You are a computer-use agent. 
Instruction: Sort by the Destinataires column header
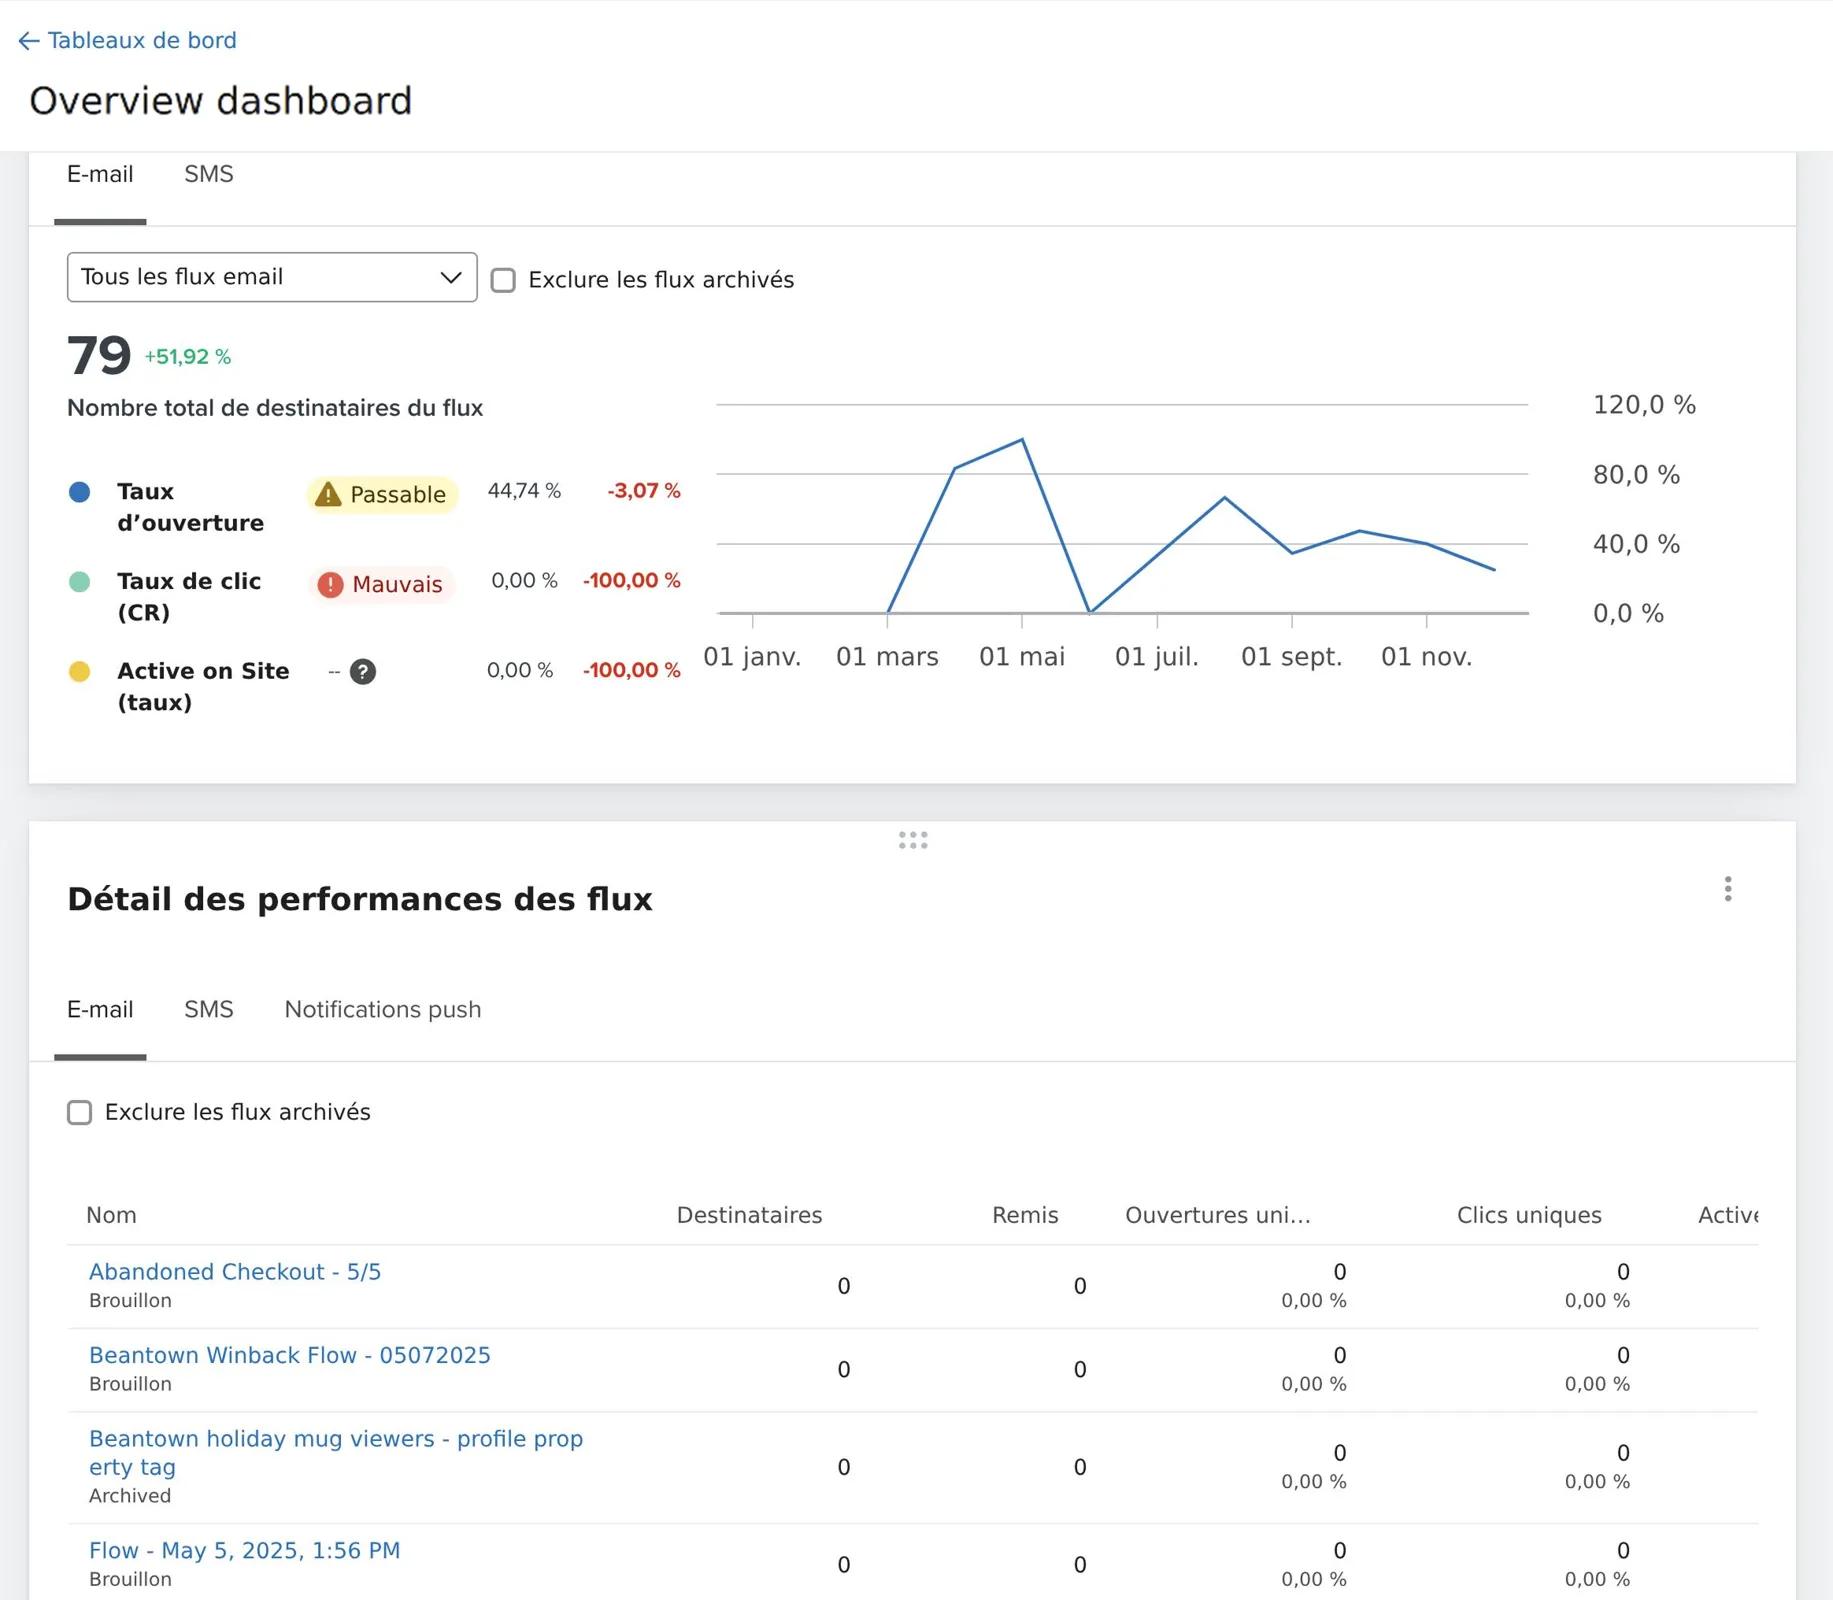tap(749, 1215)
